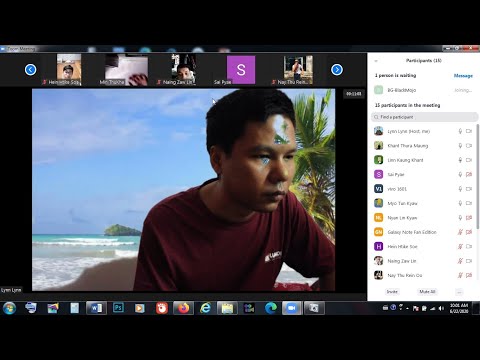Click camera icon for Naing Zaw Lin

pos(469,261)
